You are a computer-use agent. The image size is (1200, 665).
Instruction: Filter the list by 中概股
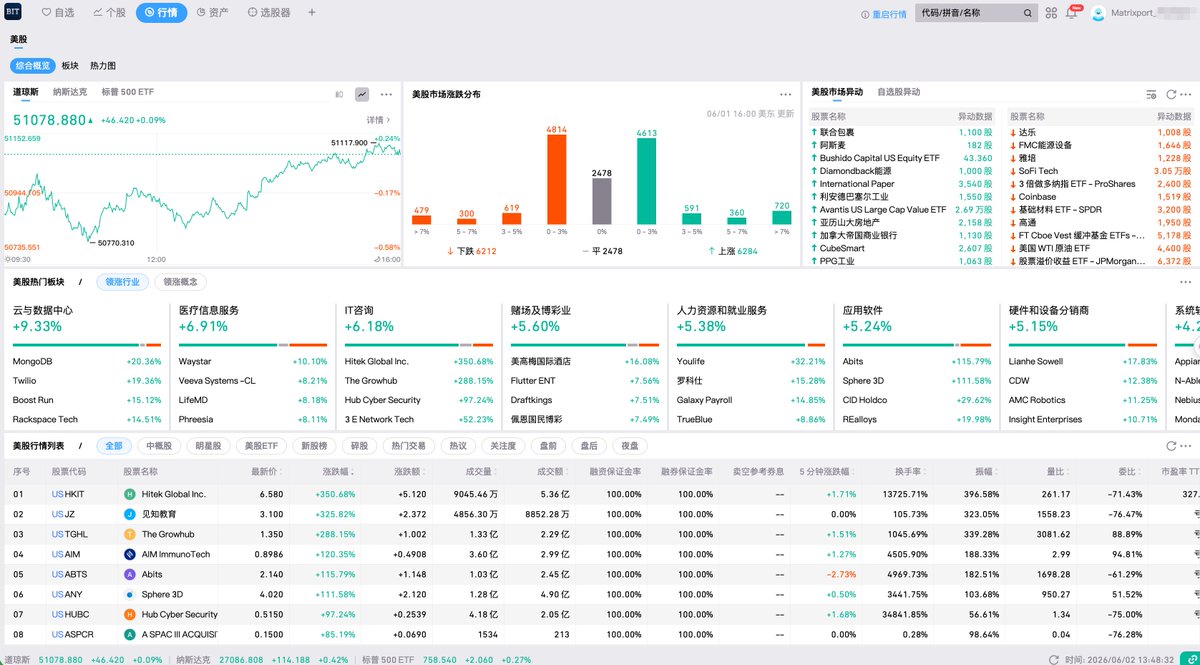(158, 446)
